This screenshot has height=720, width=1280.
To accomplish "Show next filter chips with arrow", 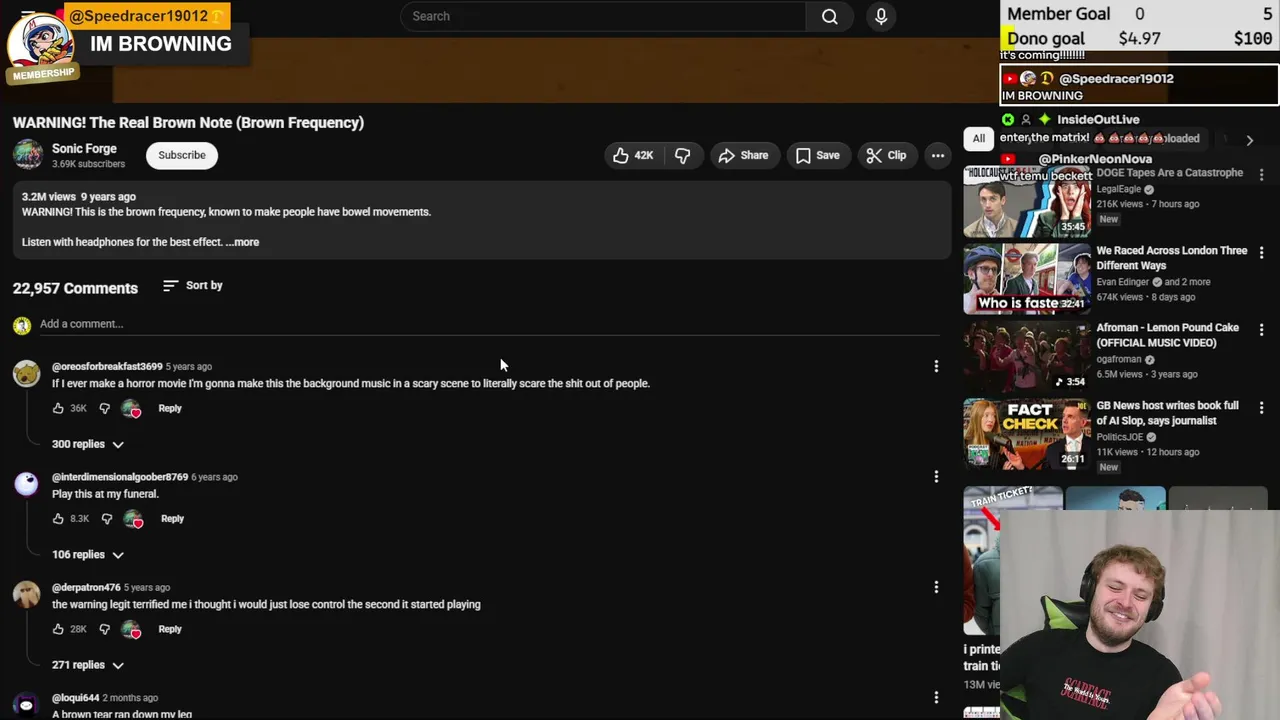I will click(x=1249, y=140).
